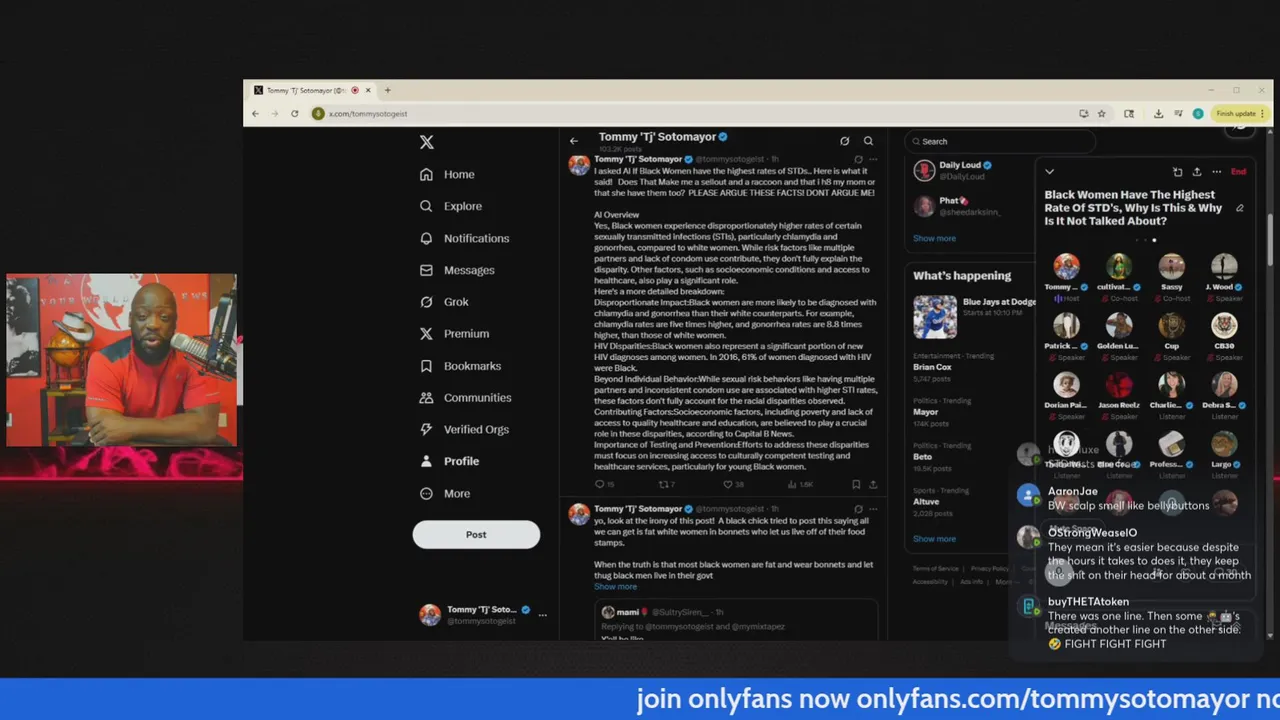Share the AI Overview post

click(873, 484)
